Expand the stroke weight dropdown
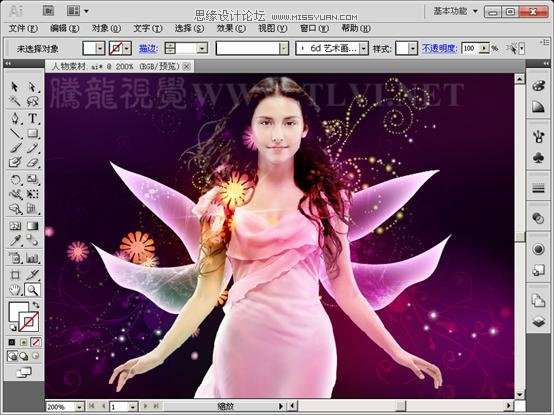This screenshot has width=554, height=415. (x=202, y=48)
